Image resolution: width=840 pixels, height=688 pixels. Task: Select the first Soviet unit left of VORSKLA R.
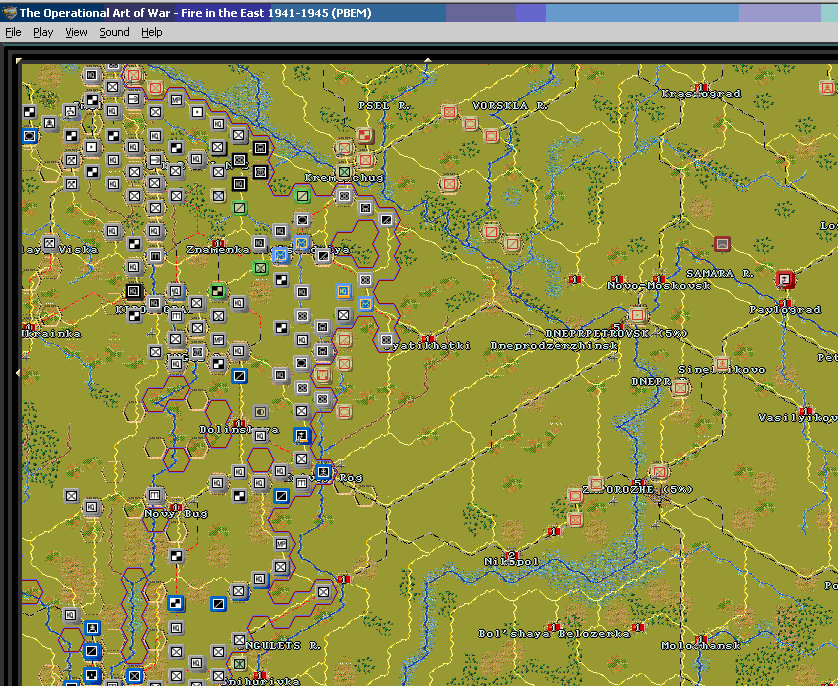tap(449, 112)
